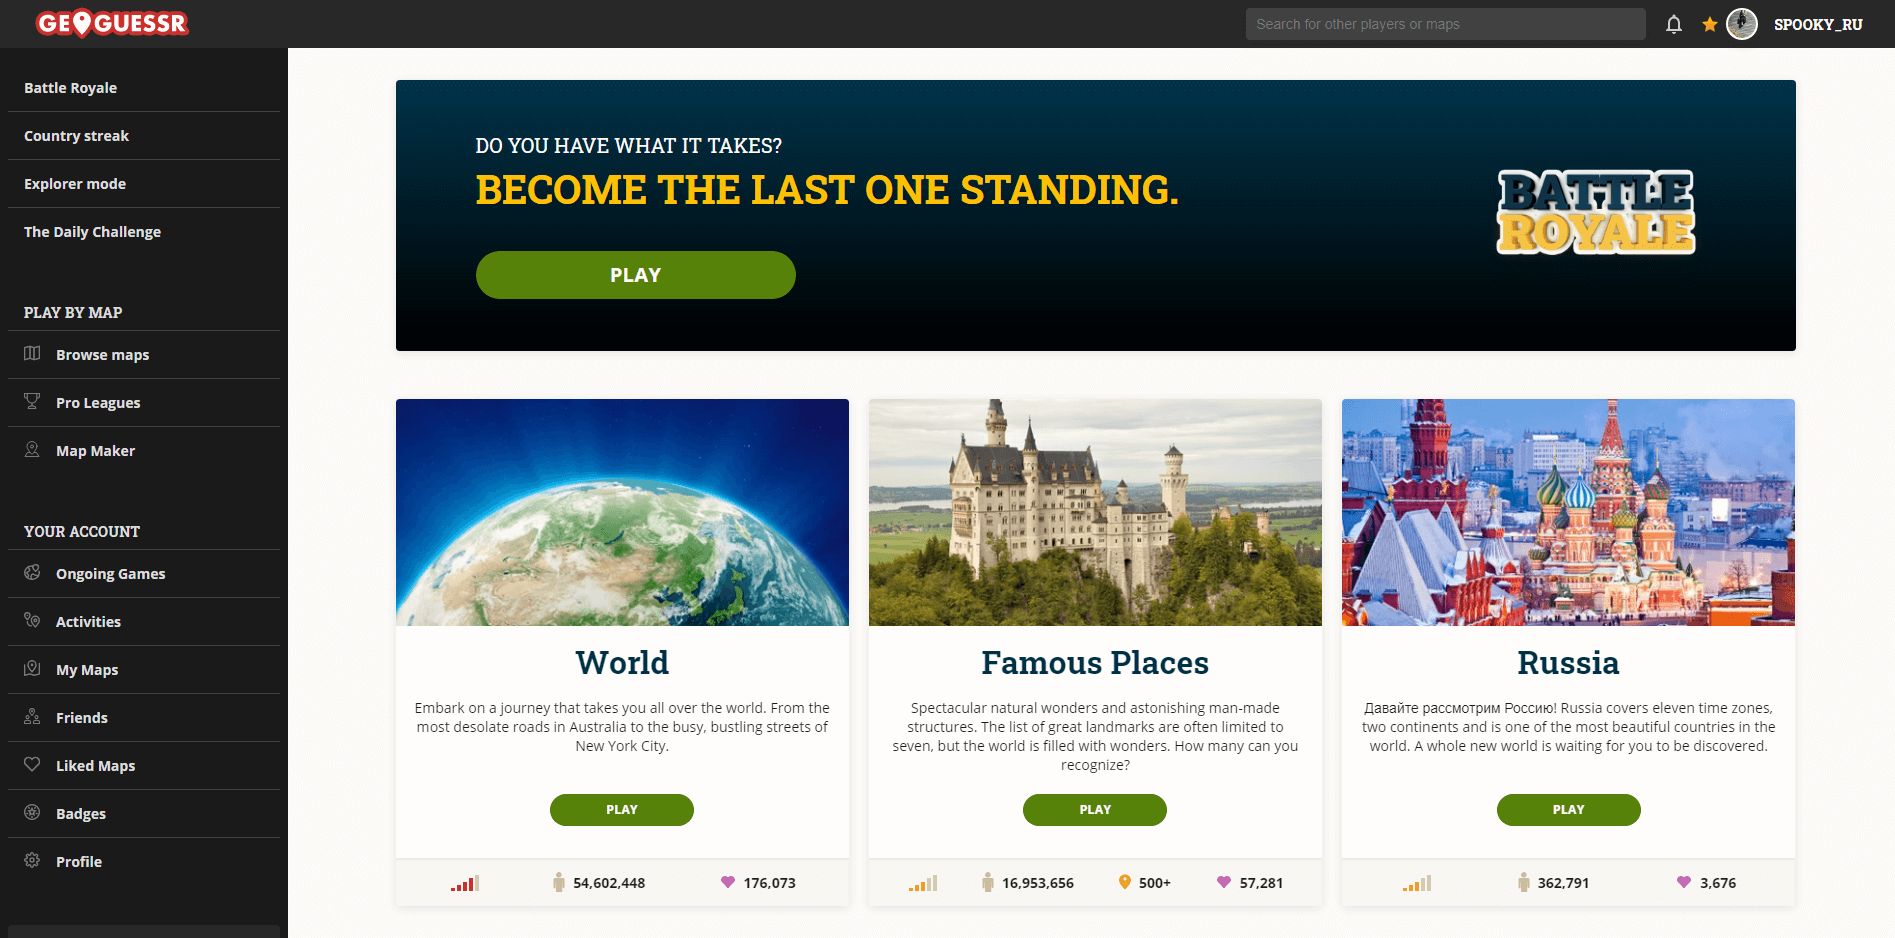Click the gold star pro icon
1895x938 pixels.
[1710, 24]
